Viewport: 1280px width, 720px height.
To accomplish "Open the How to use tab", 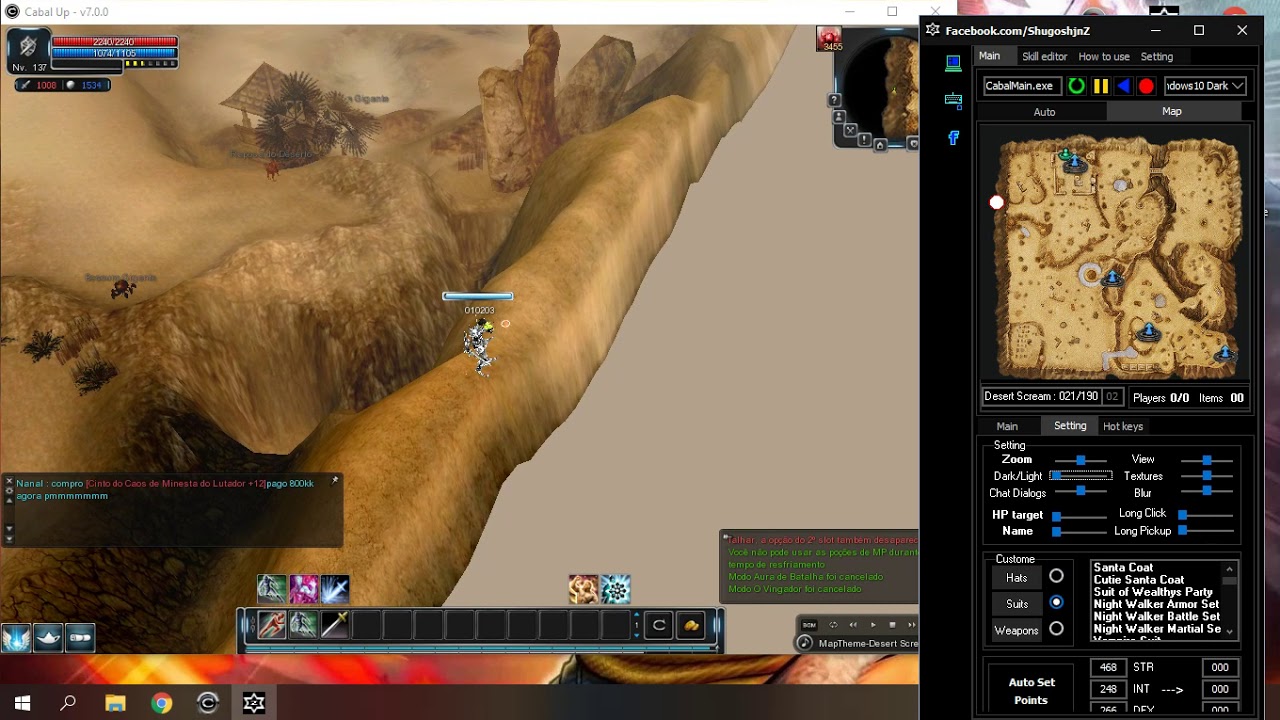I will click(1104, 57).
